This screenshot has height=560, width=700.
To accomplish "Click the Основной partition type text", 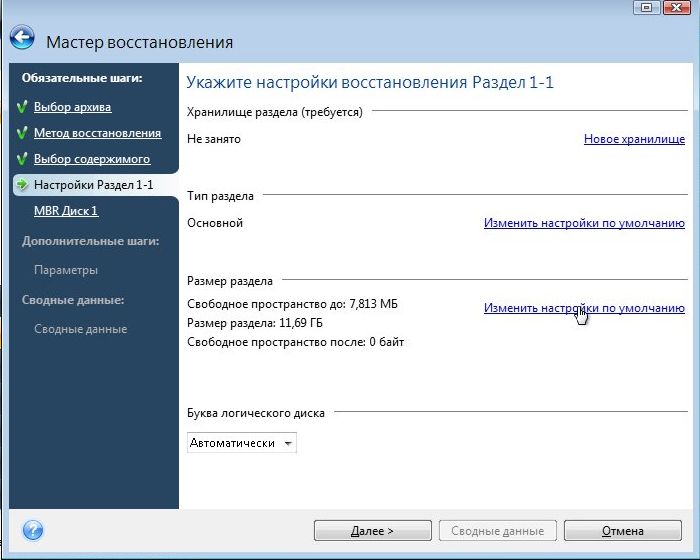I will point(215,223).
